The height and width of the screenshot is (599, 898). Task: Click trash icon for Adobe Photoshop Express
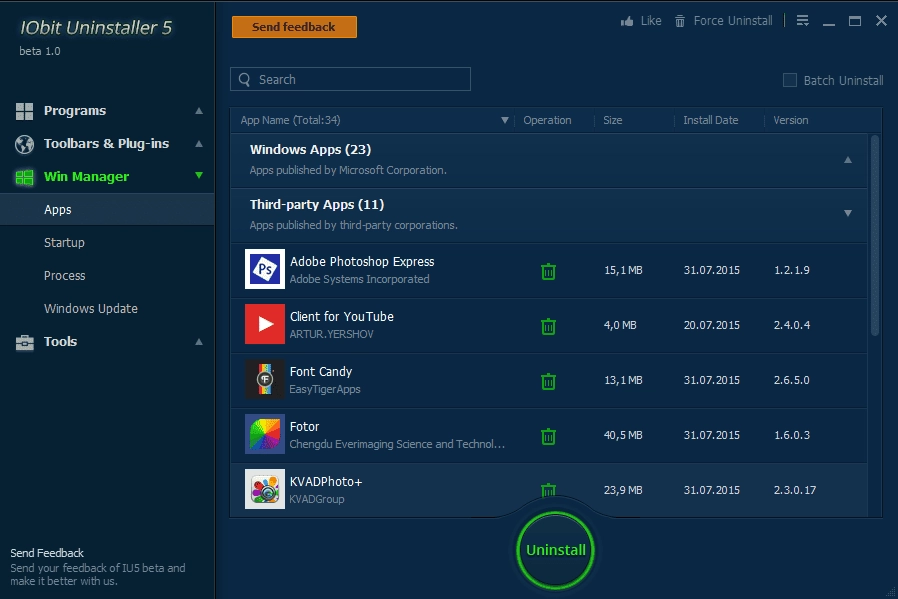(x=548, y=271)
